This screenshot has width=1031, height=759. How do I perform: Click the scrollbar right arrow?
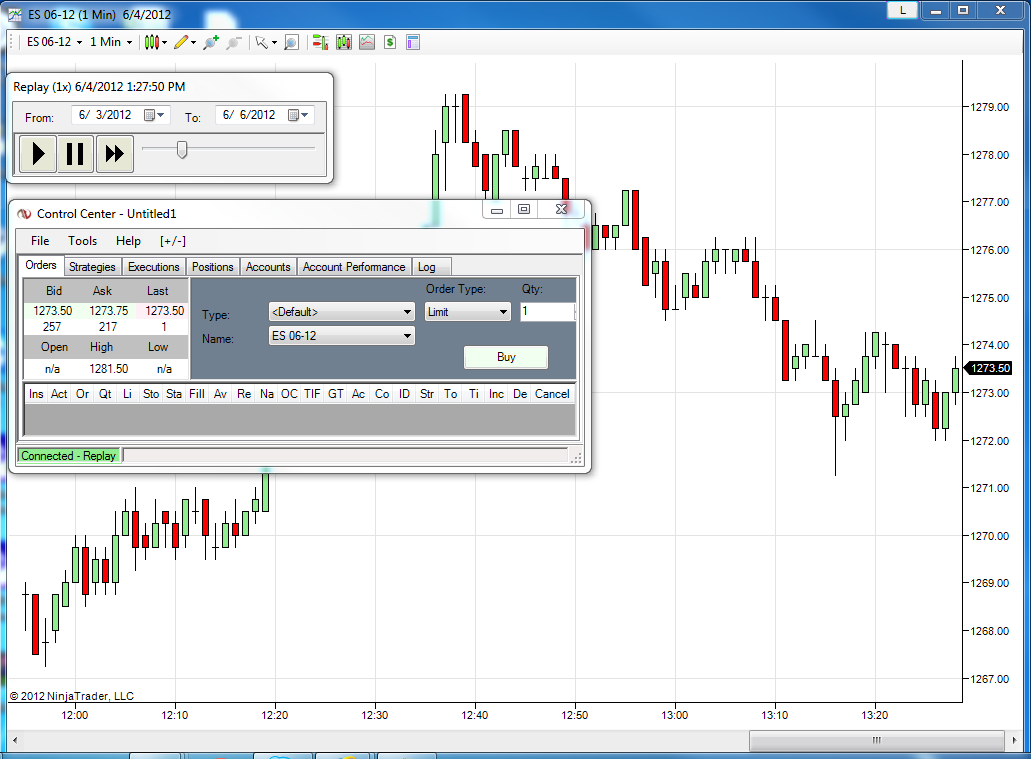tap(1015, 740)
